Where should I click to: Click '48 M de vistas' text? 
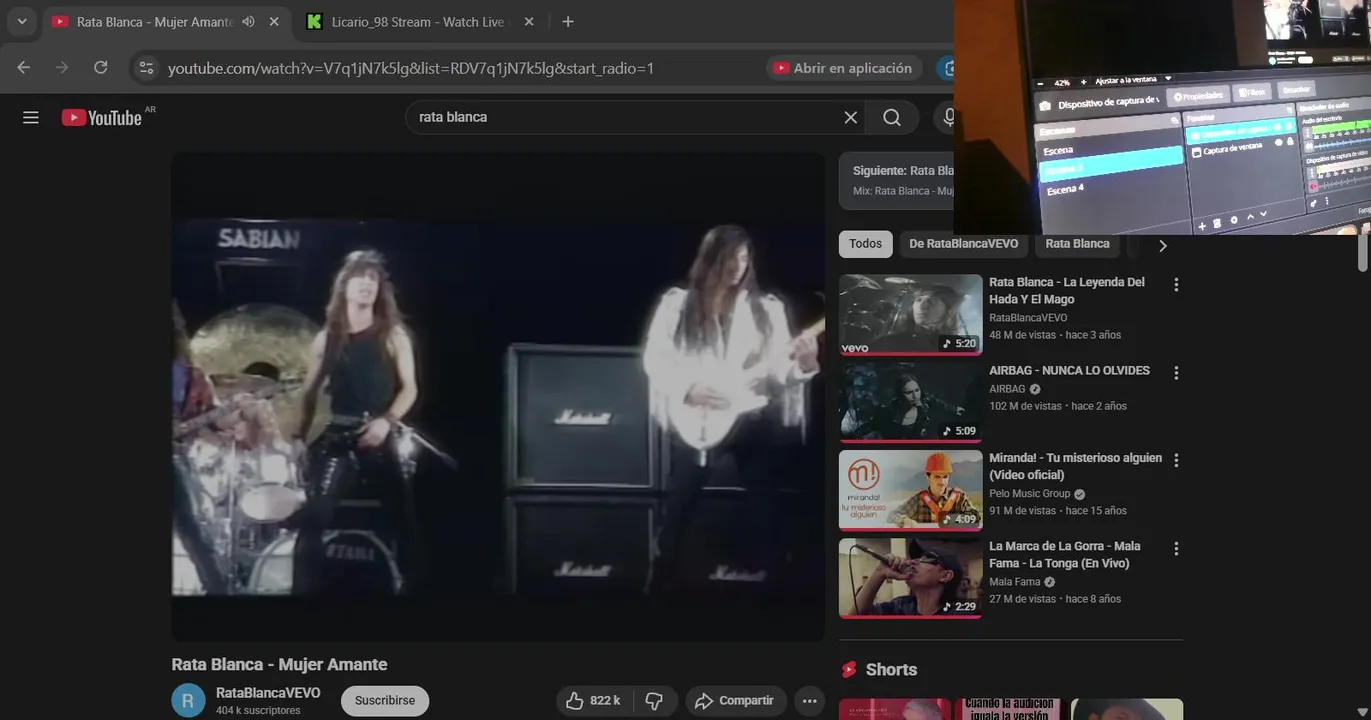1022,335
